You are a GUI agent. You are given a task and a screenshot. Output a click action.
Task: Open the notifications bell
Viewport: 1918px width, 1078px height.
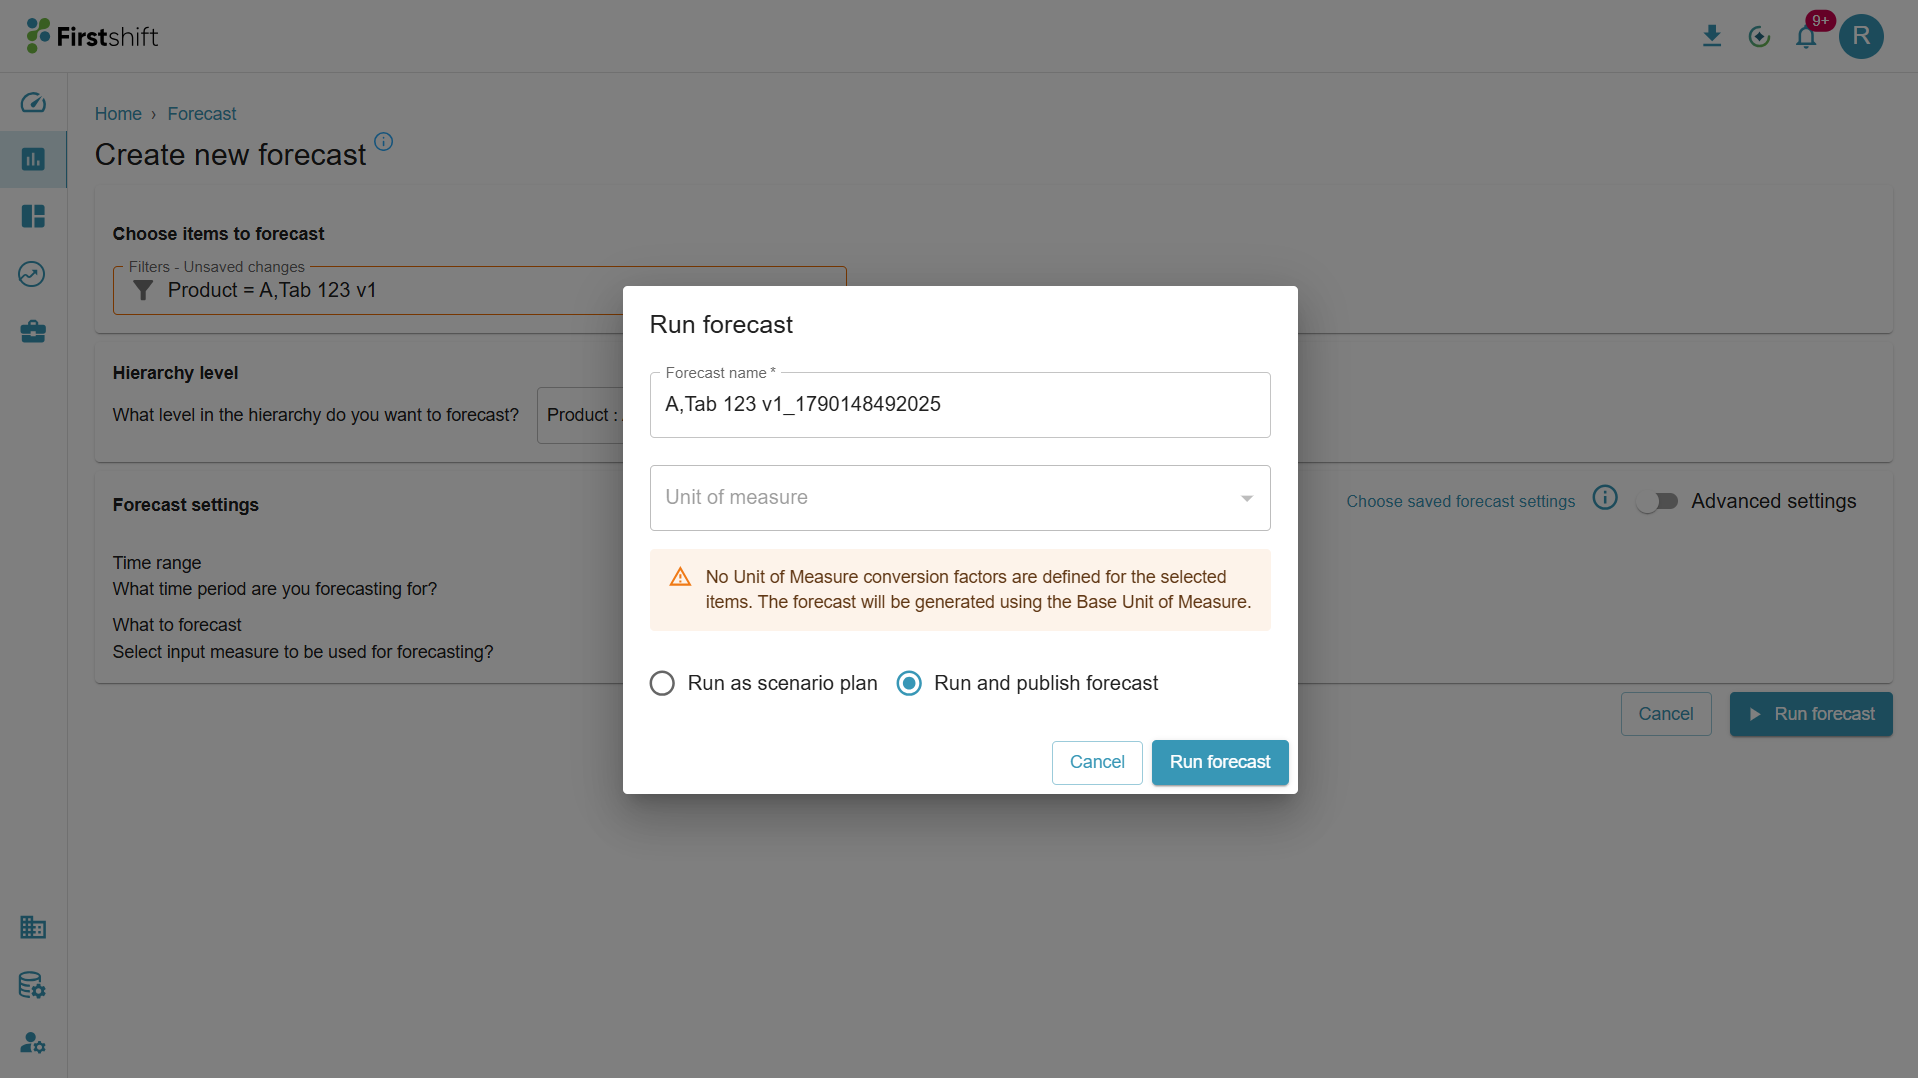click(x=1806, y=37)
